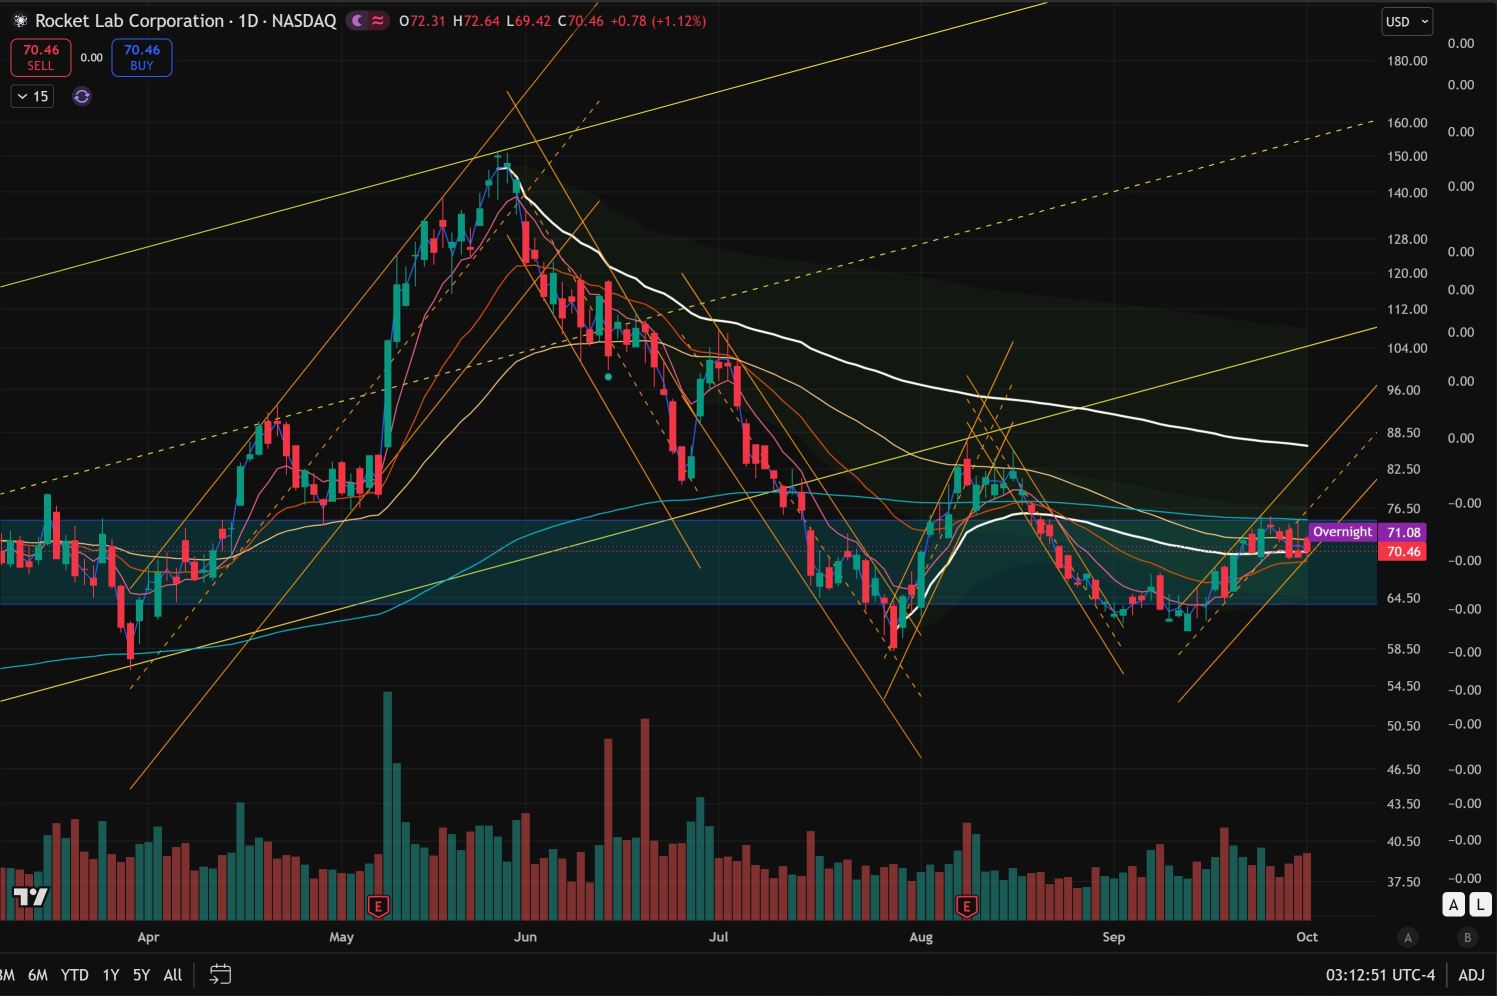Click the Oct label on time axis
The width and height of the screenshot is (1497, 996).
(1307, 937)
